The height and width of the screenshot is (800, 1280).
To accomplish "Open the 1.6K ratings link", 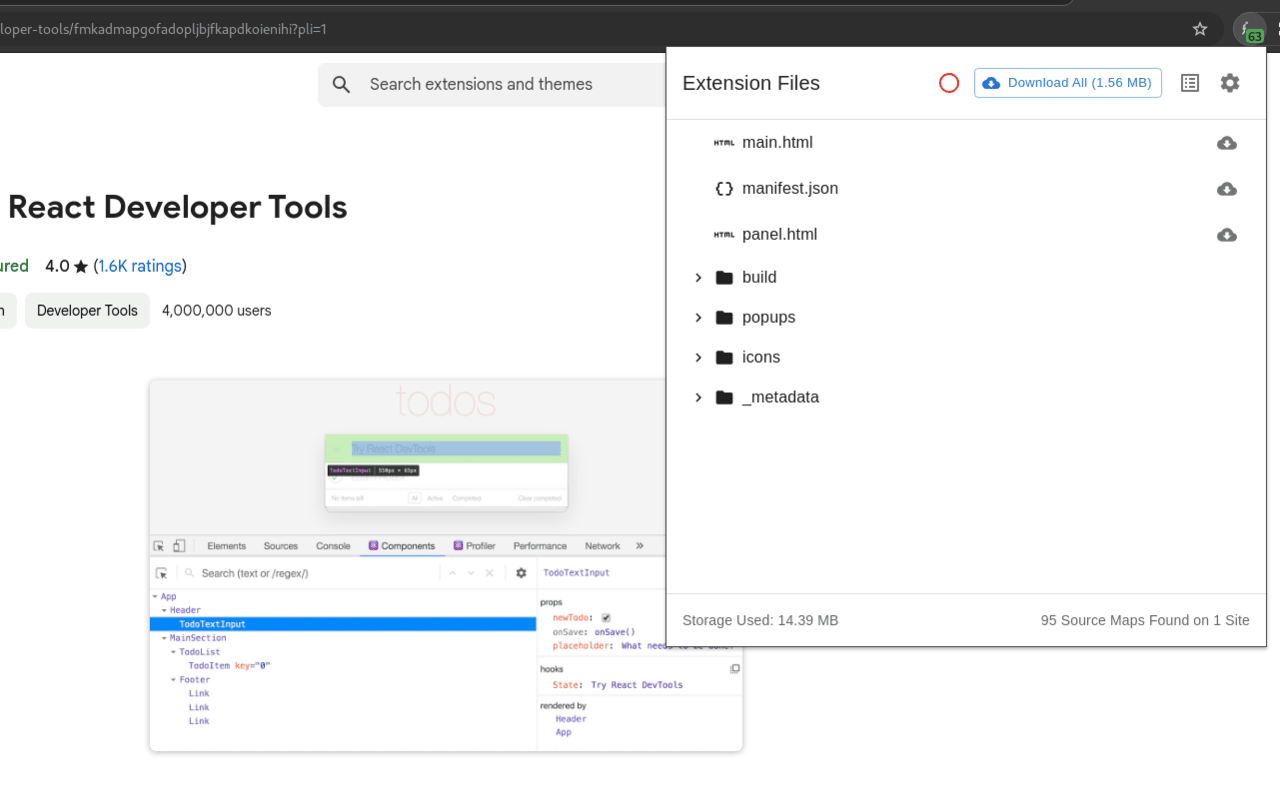I will (140, 266).
